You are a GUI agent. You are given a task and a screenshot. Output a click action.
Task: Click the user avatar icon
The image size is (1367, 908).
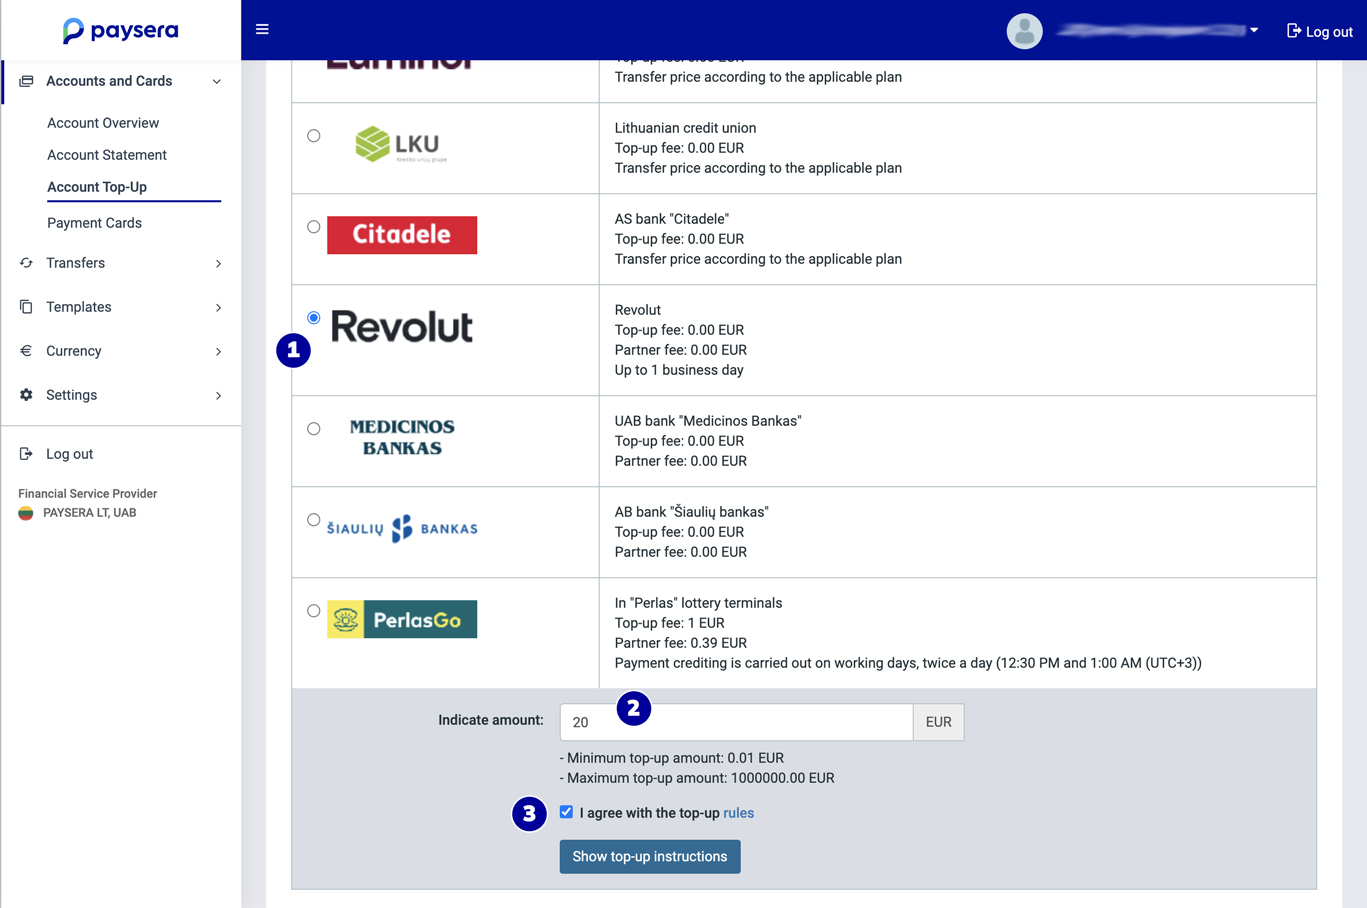coord(1024,31)
